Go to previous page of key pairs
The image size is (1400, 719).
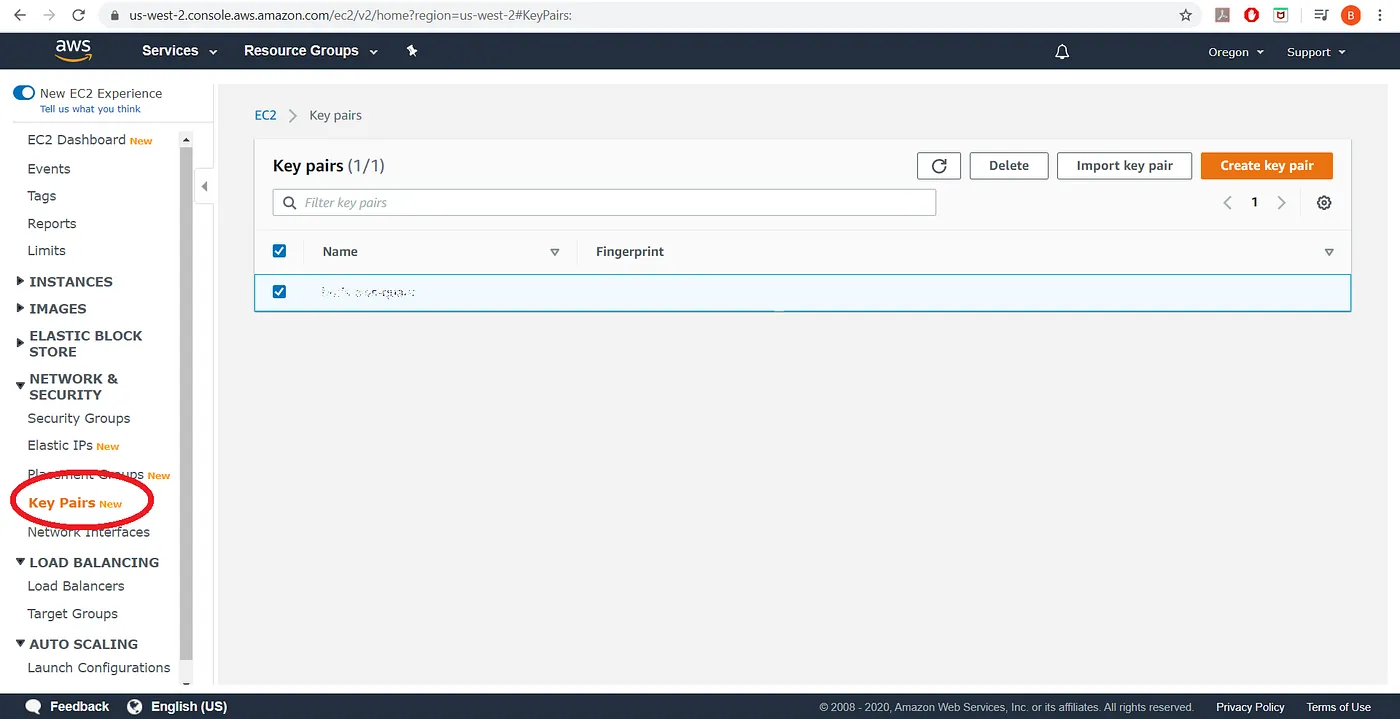pos(1228,203)
